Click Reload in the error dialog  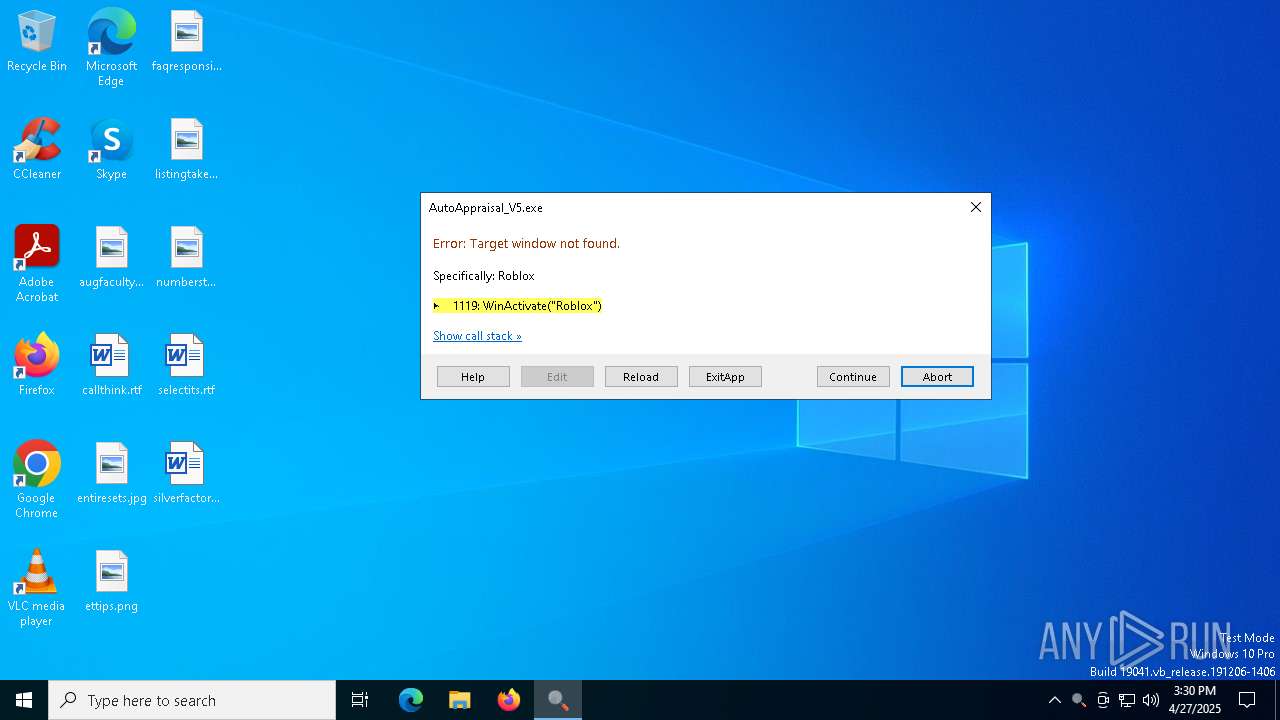pos(641,377)
